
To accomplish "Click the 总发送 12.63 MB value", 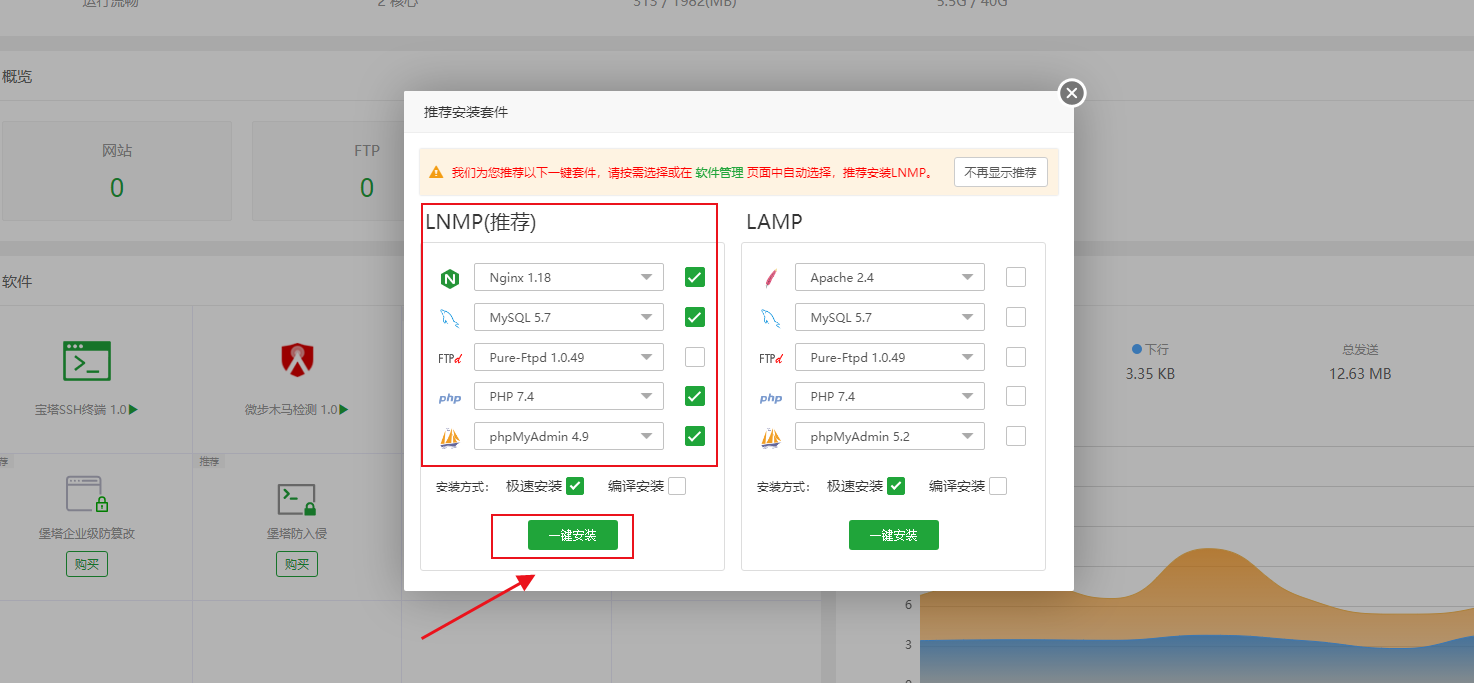I will [x=1360, y=374].
